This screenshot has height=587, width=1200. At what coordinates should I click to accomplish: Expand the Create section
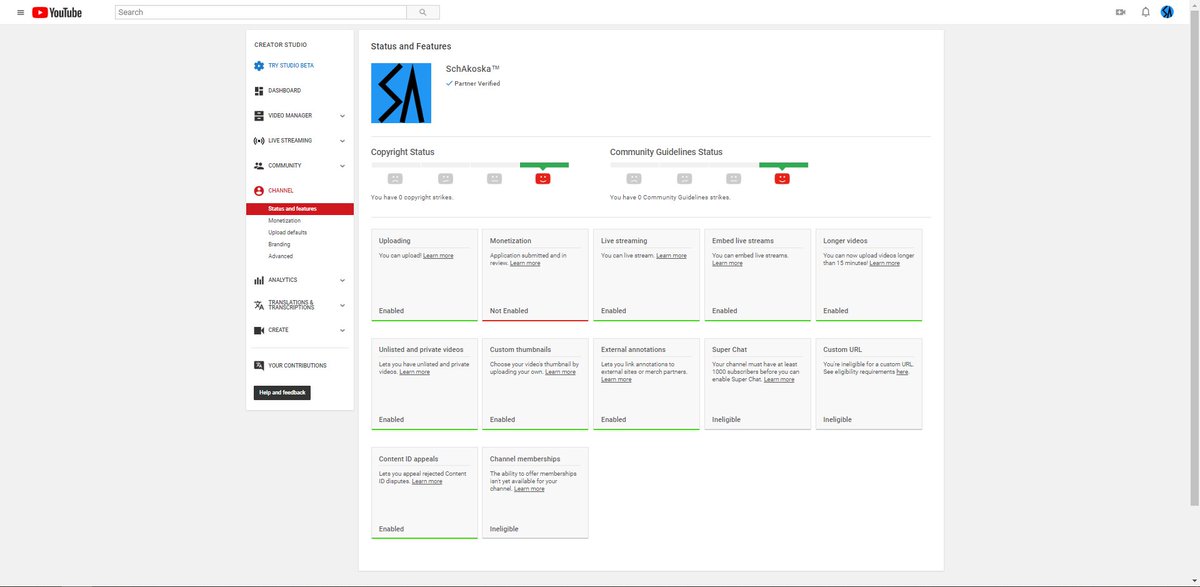click(342, 330)
